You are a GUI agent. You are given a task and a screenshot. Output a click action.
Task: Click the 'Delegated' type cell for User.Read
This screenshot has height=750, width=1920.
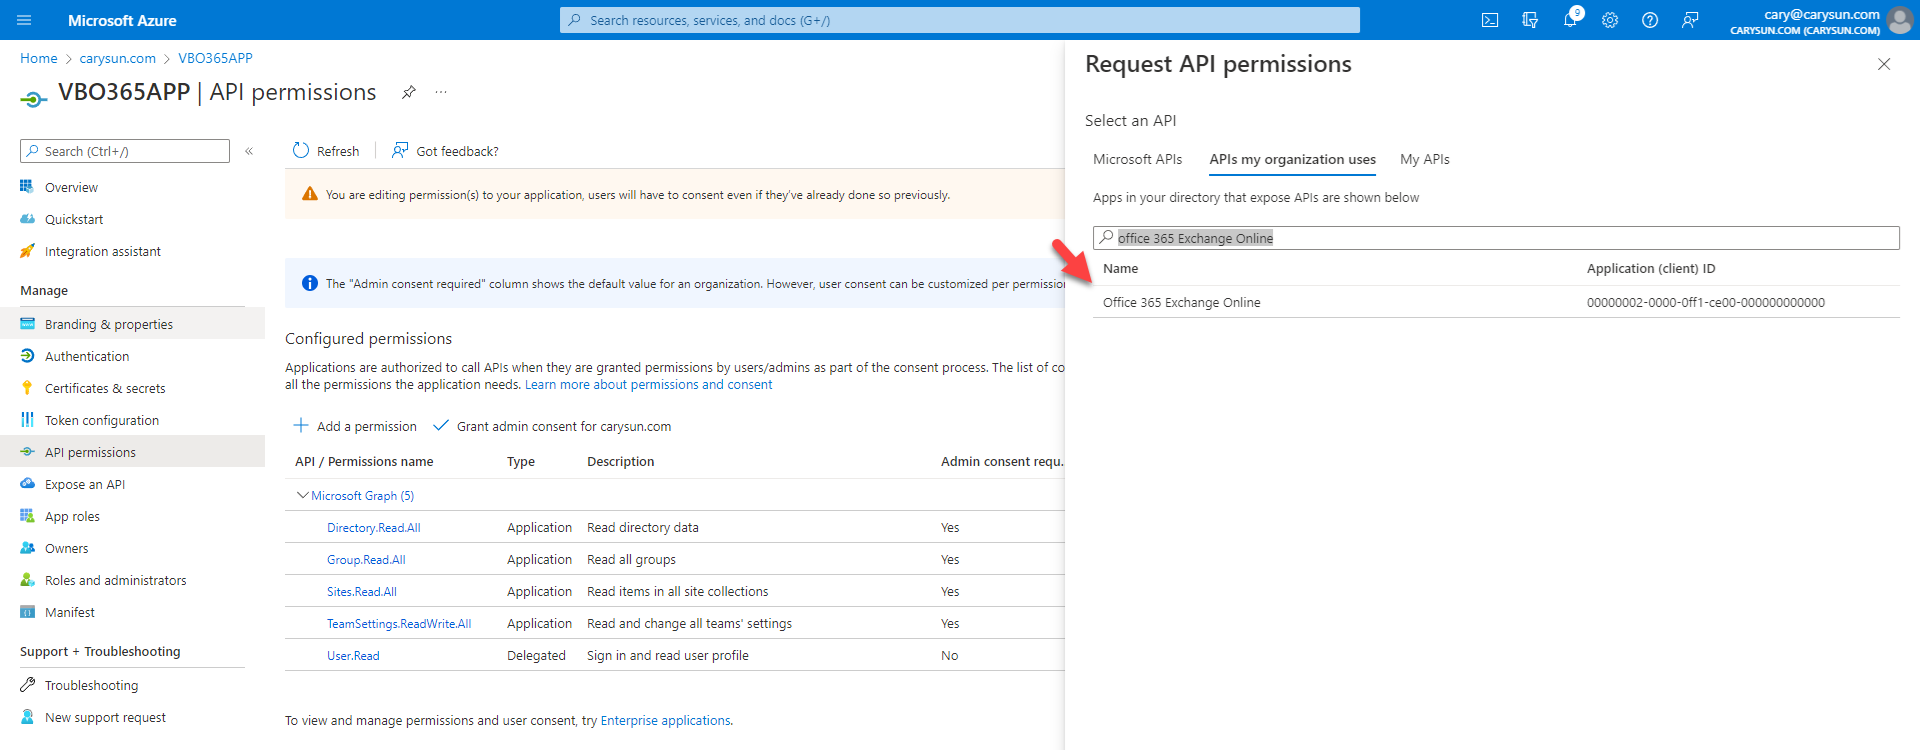(536, 655)
